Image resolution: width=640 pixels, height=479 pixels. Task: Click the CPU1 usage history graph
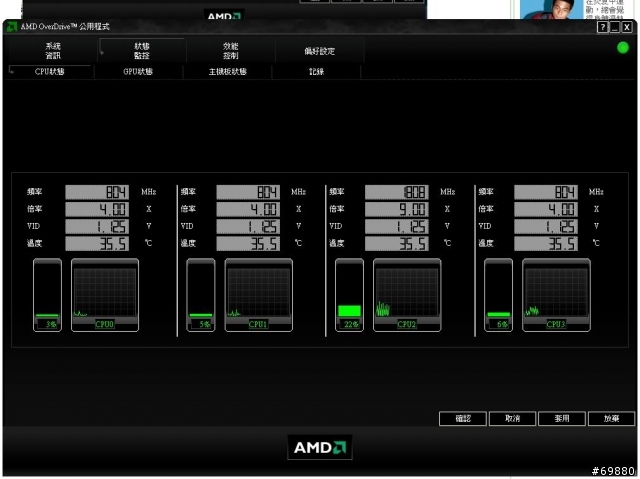[x=258, y=295]
